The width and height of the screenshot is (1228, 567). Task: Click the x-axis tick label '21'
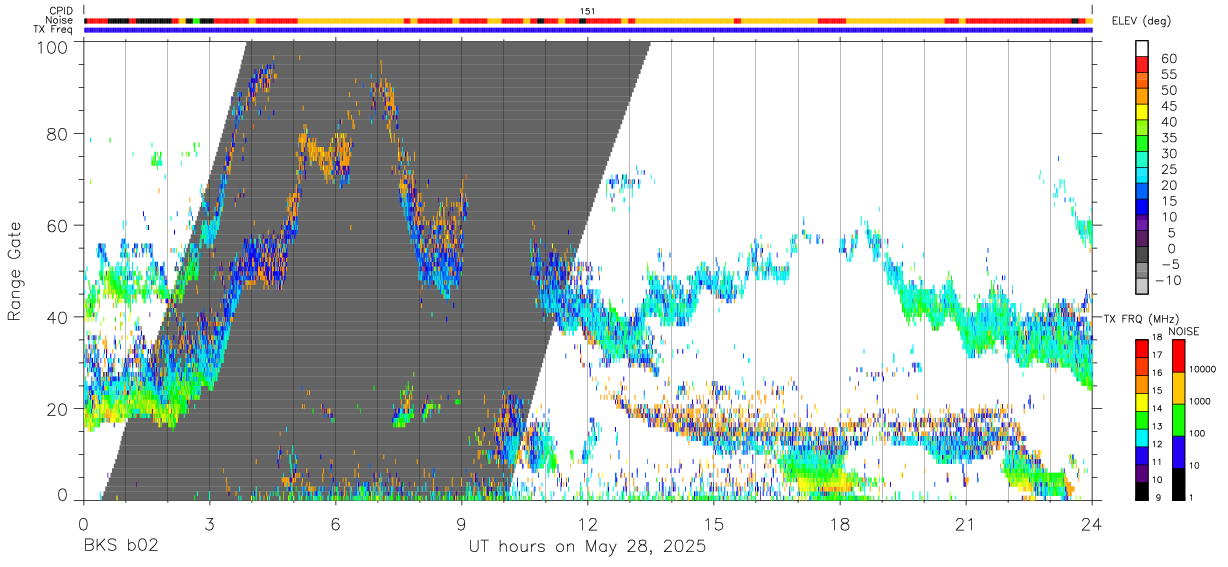pyautogui.click(x=965, y=523)
